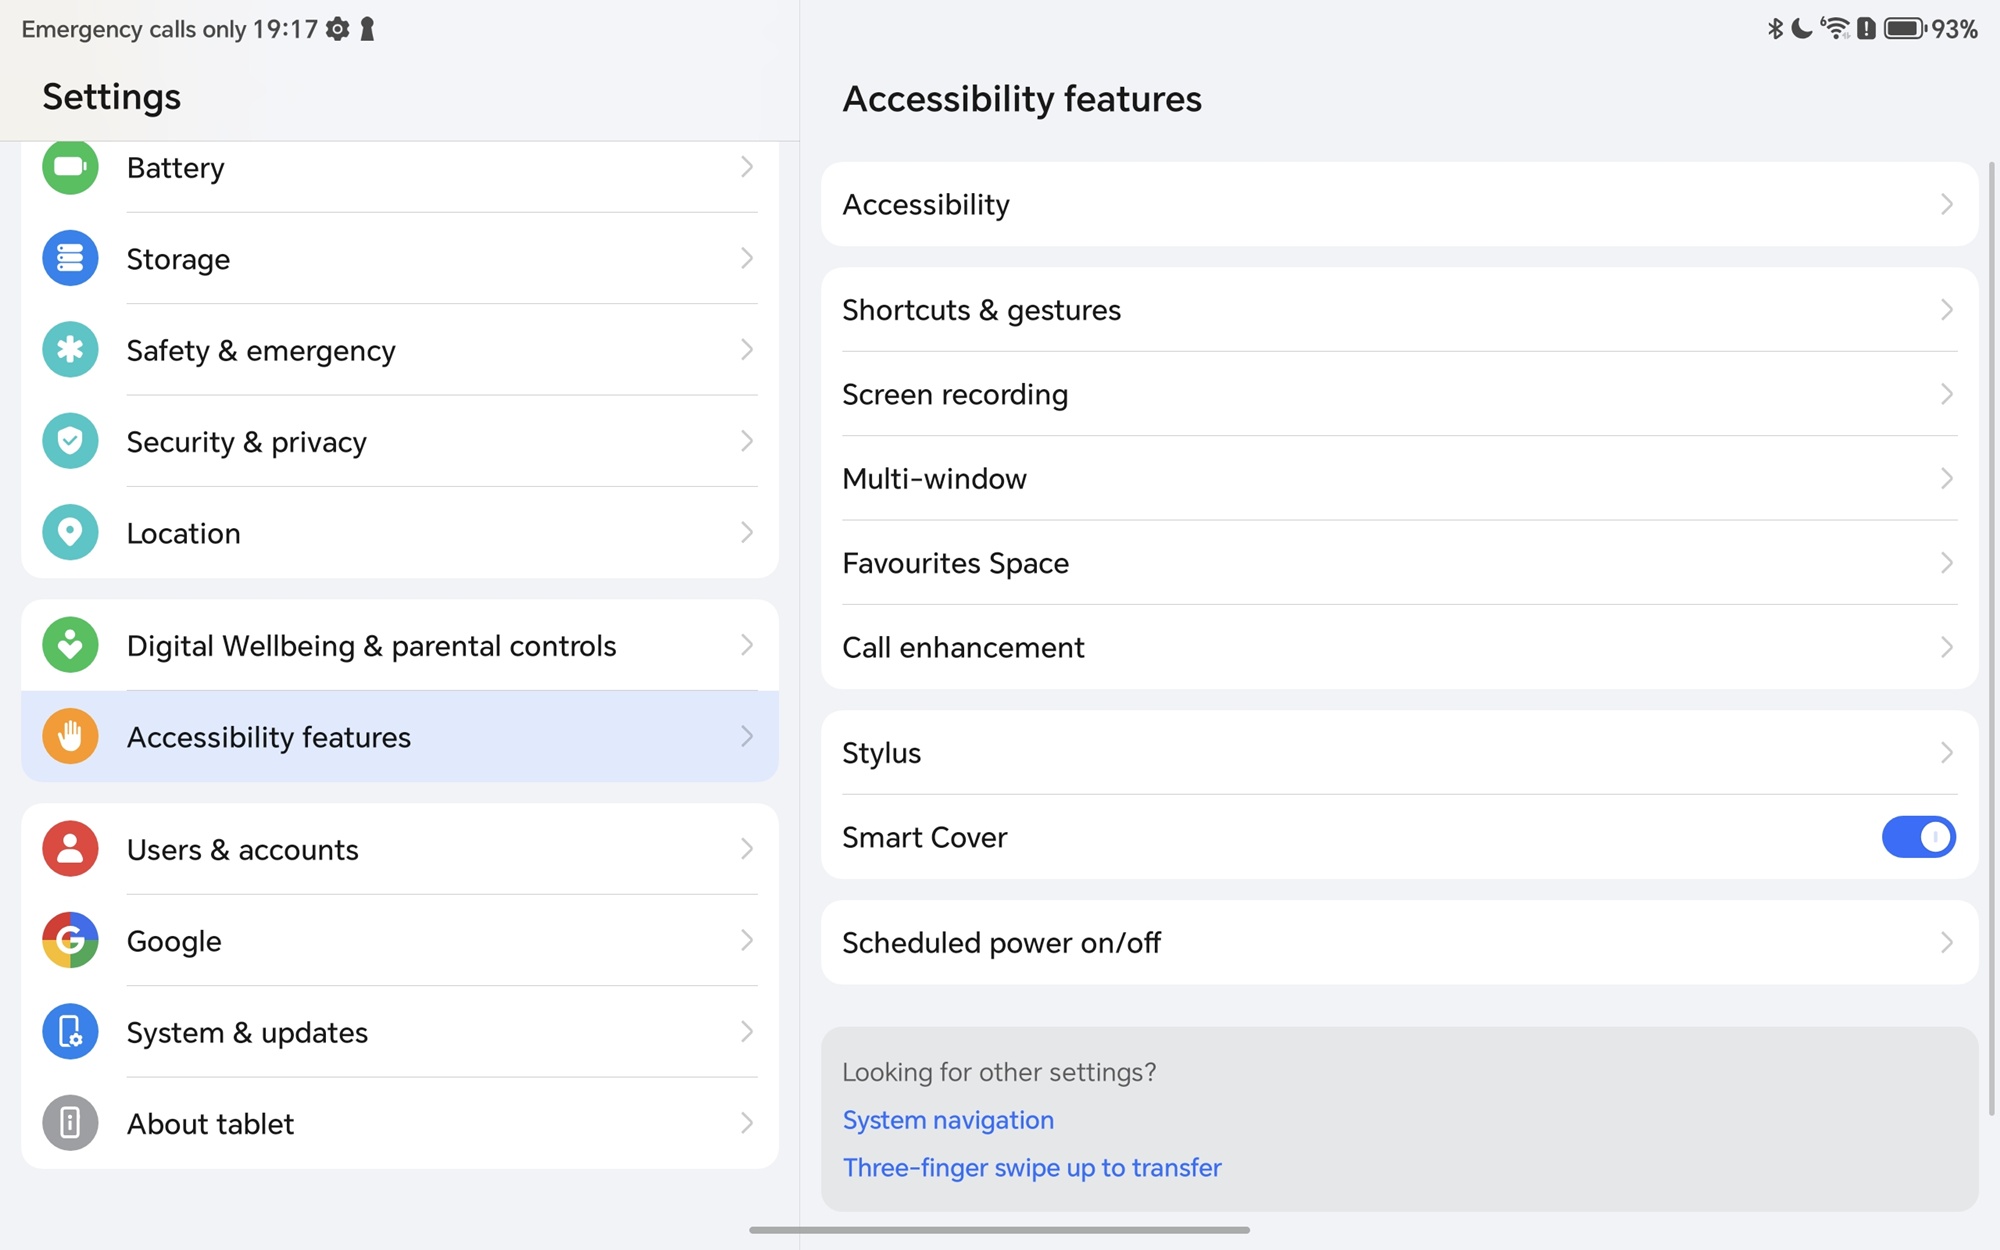The image size is (2000, 1250).
Task: Turn off the Smart Cover switch
Action: (x=1918, y=837)
